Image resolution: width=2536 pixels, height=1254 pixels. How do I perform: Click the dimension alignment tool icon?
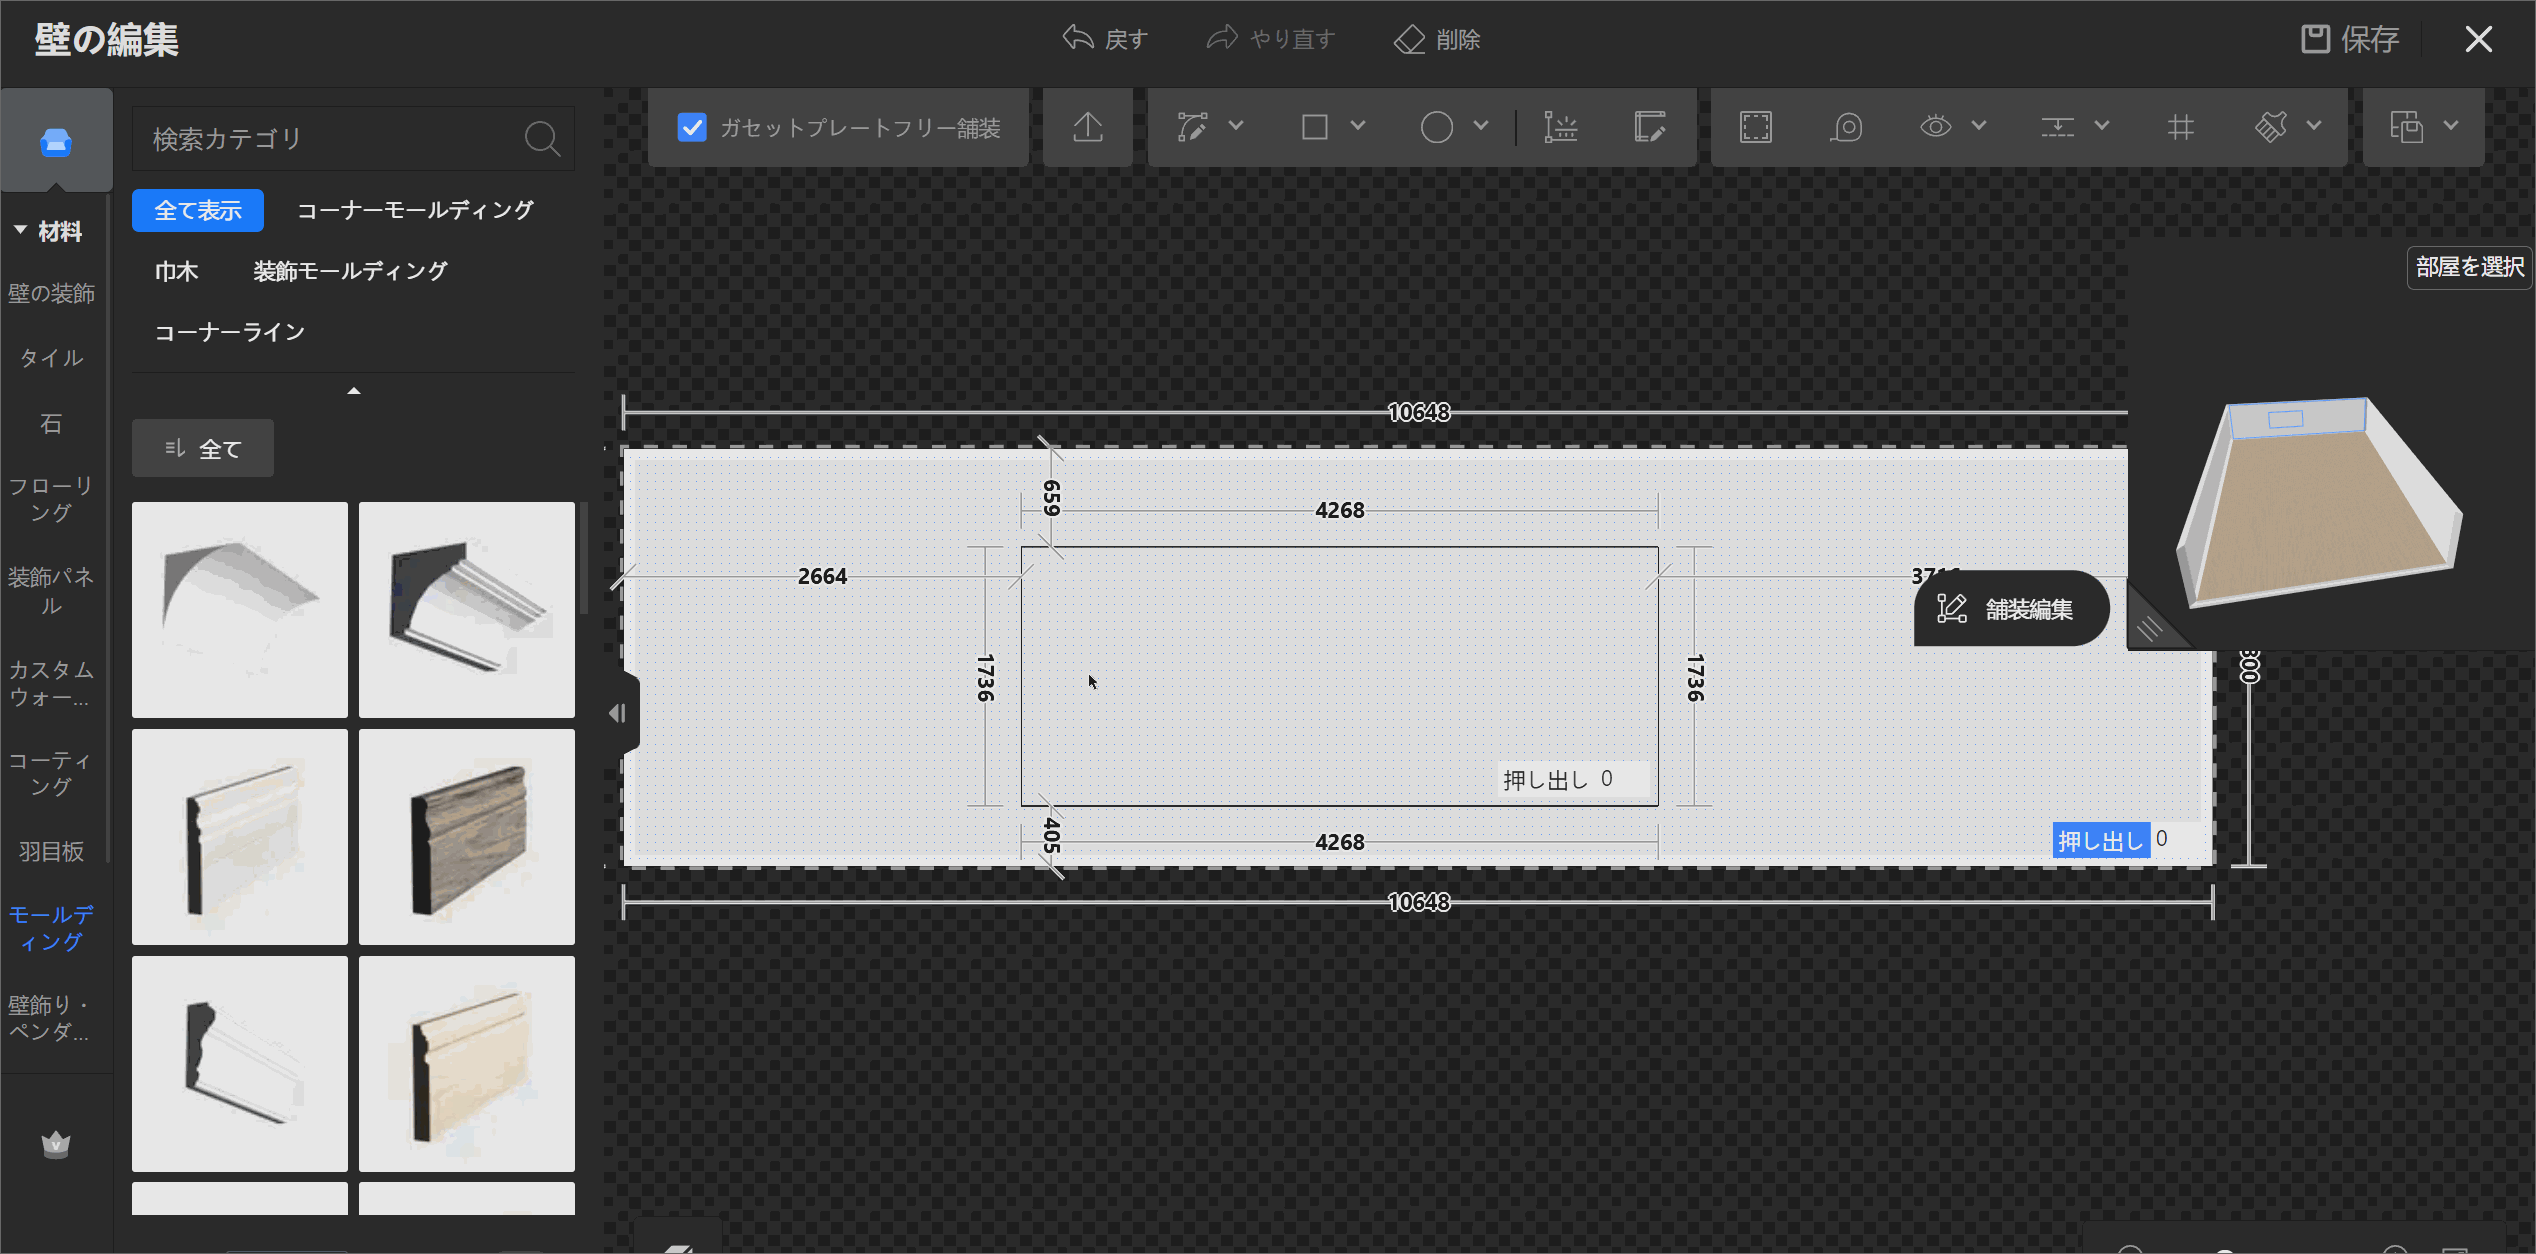(1560, 127)
